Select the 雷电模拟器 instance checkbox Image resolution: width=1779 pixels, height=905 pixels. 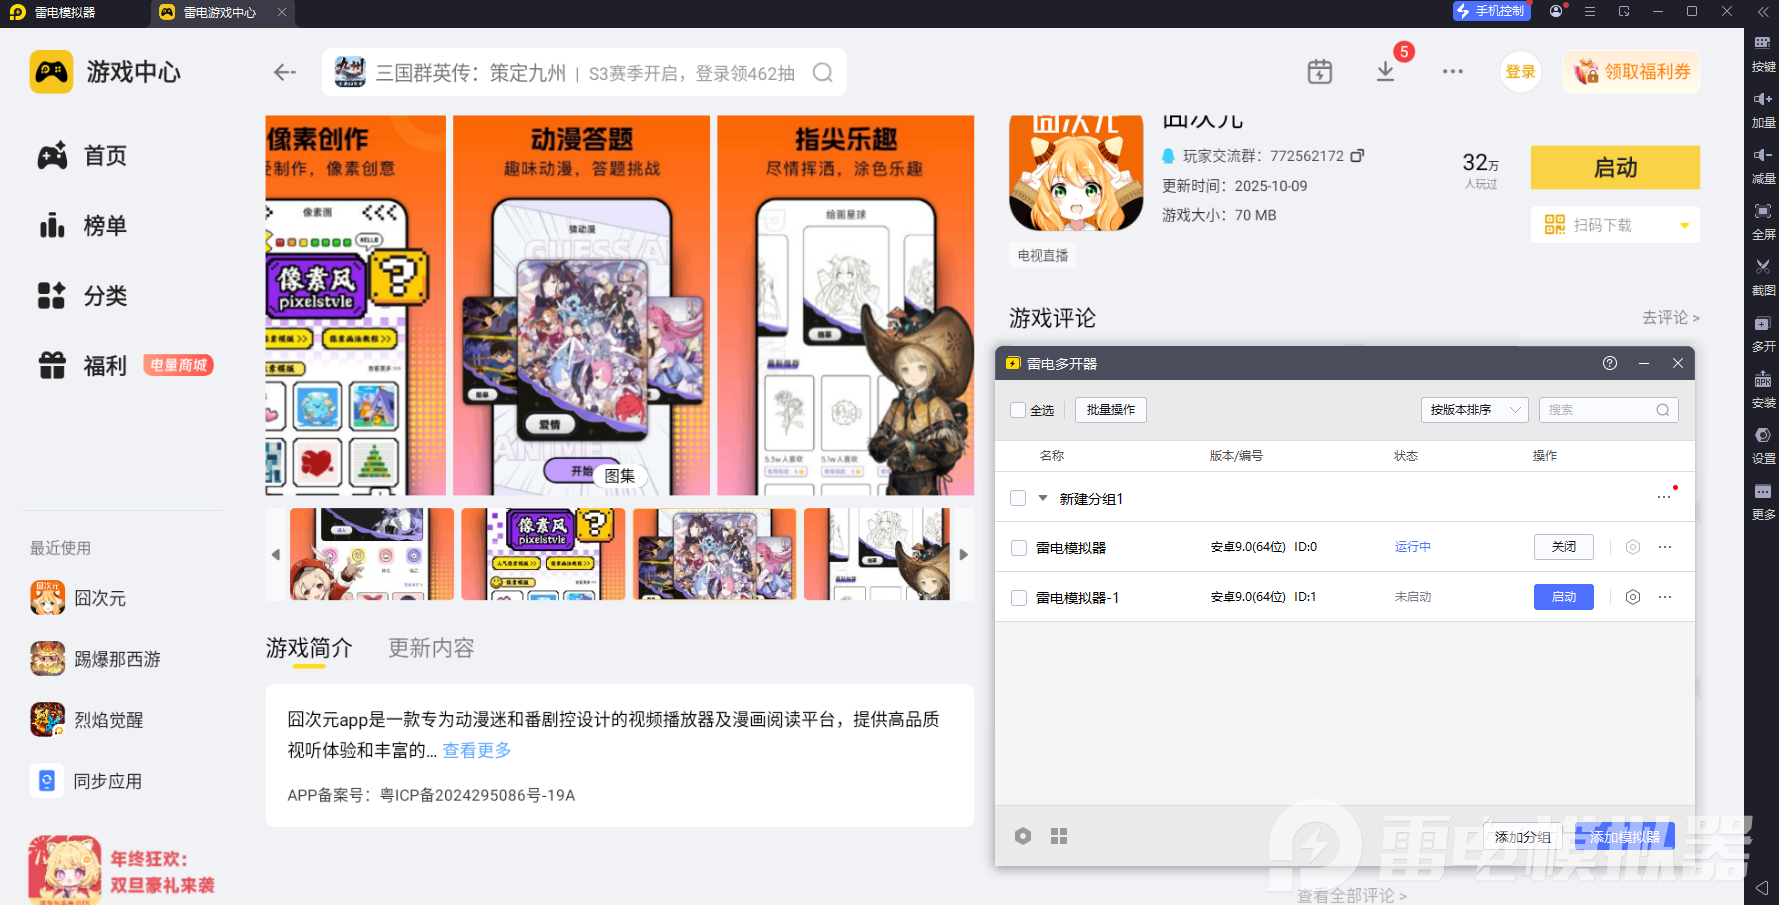[x=1019, y=548]
